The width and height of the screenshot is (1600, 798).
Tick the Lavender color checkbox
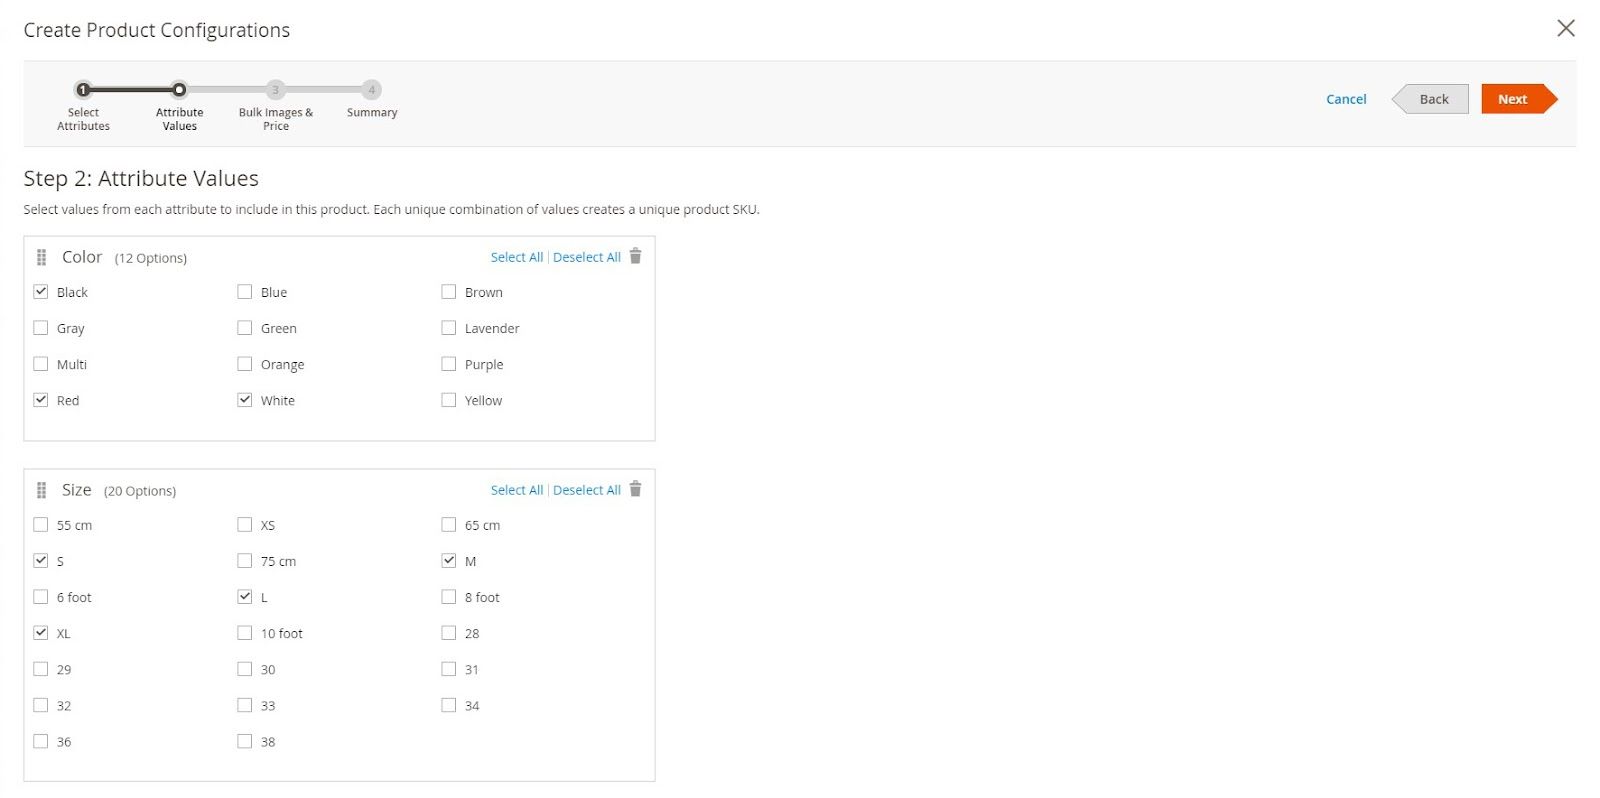tap(449, 328)
